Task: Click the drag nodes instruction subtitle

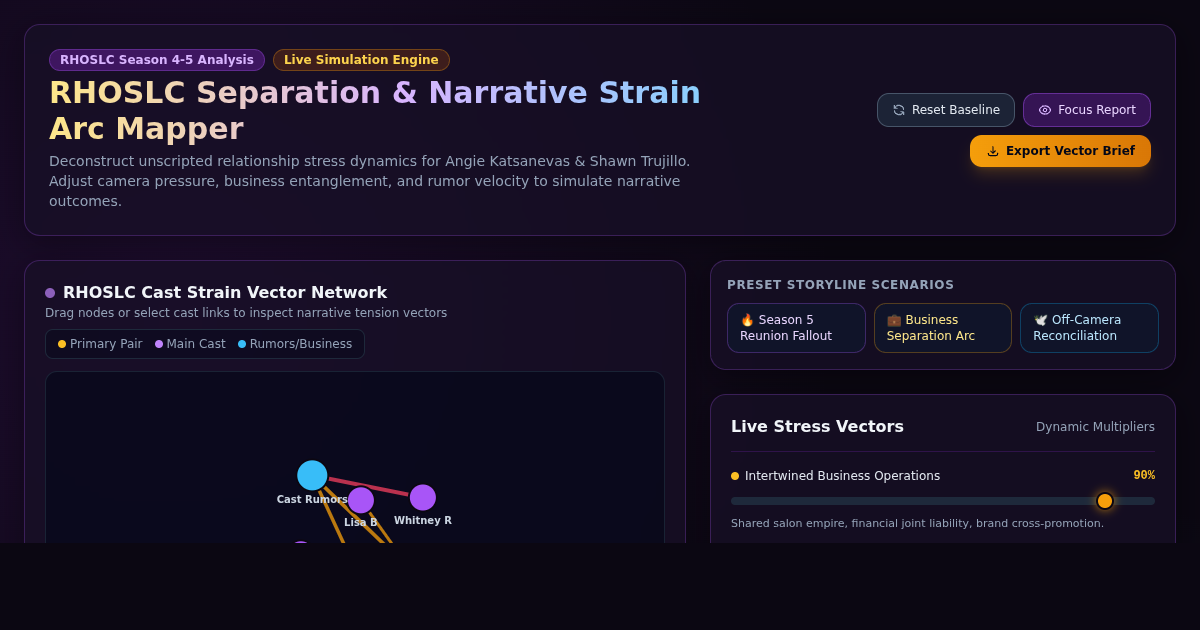Action: 246,313
